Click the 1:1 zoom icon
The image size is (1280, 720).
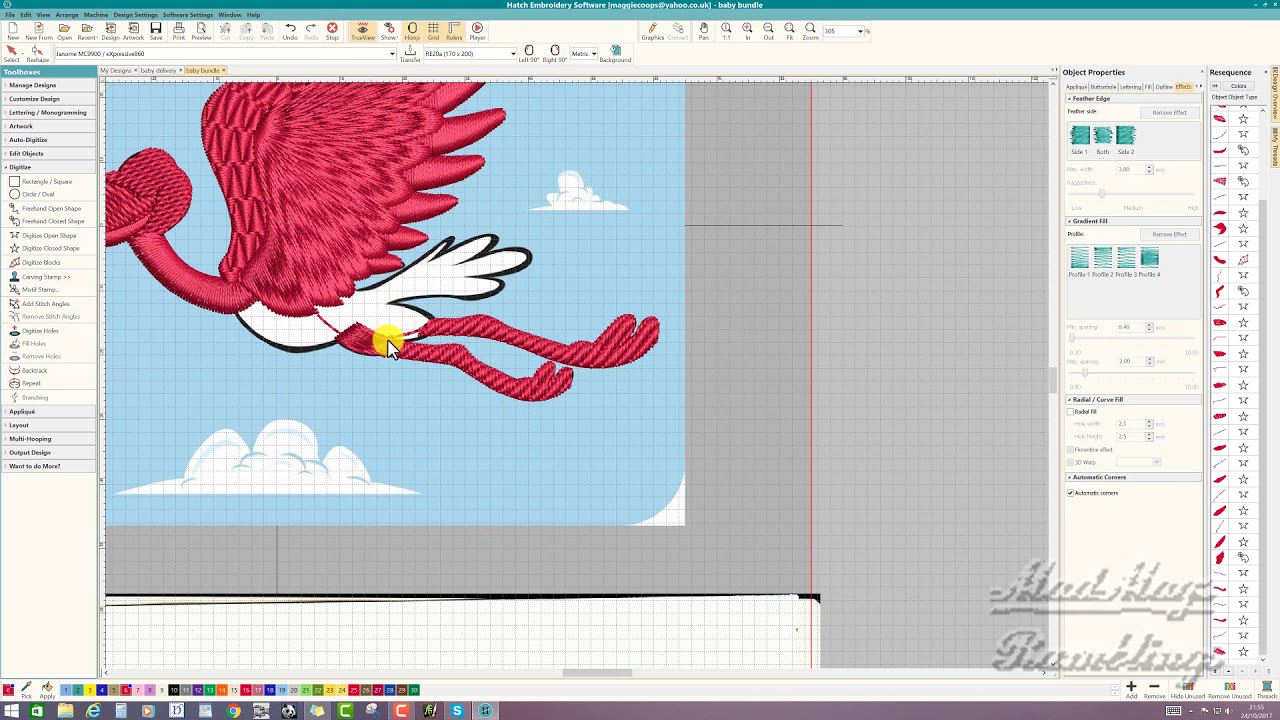(726, 30)
